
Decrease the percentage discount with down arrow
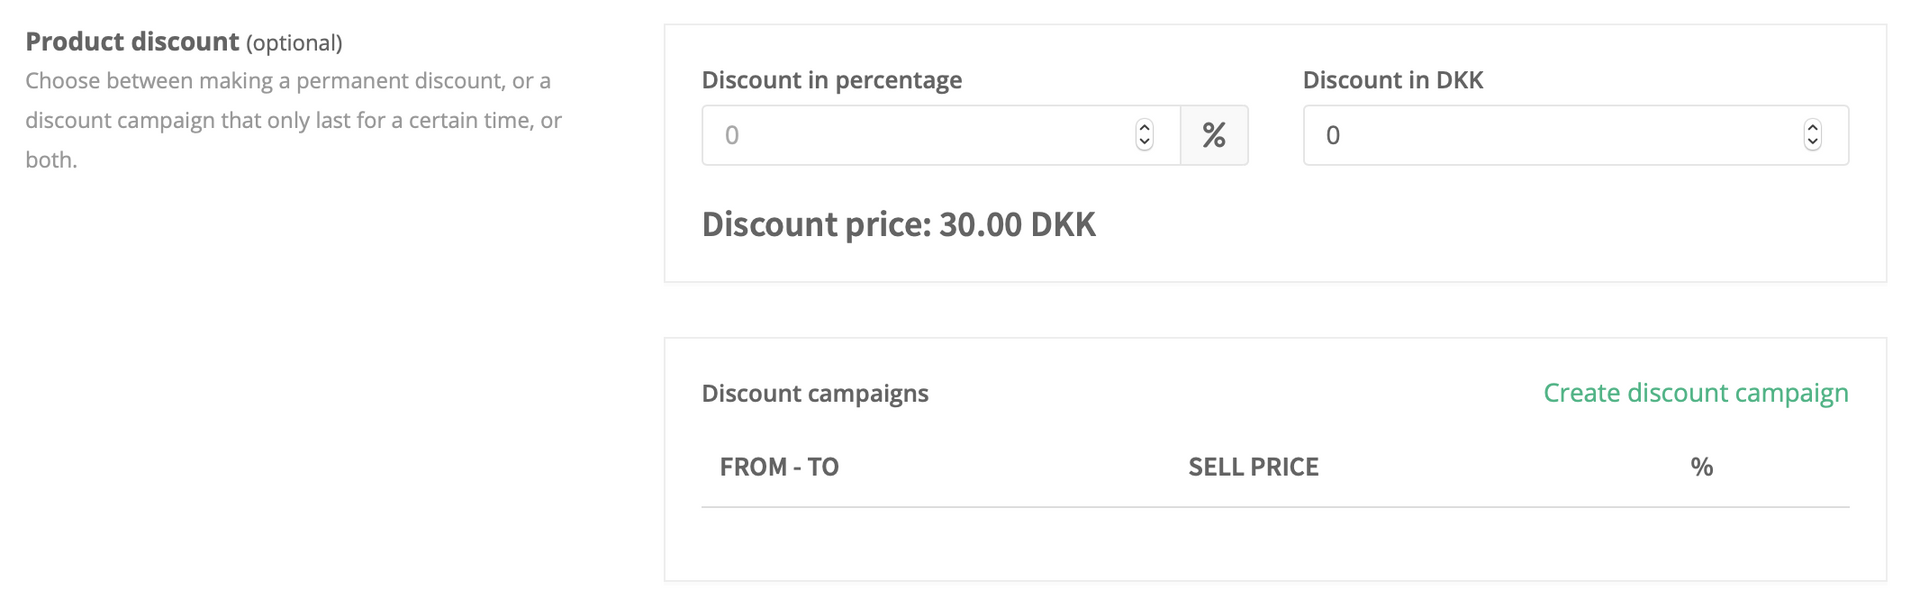pos(1145,142)
